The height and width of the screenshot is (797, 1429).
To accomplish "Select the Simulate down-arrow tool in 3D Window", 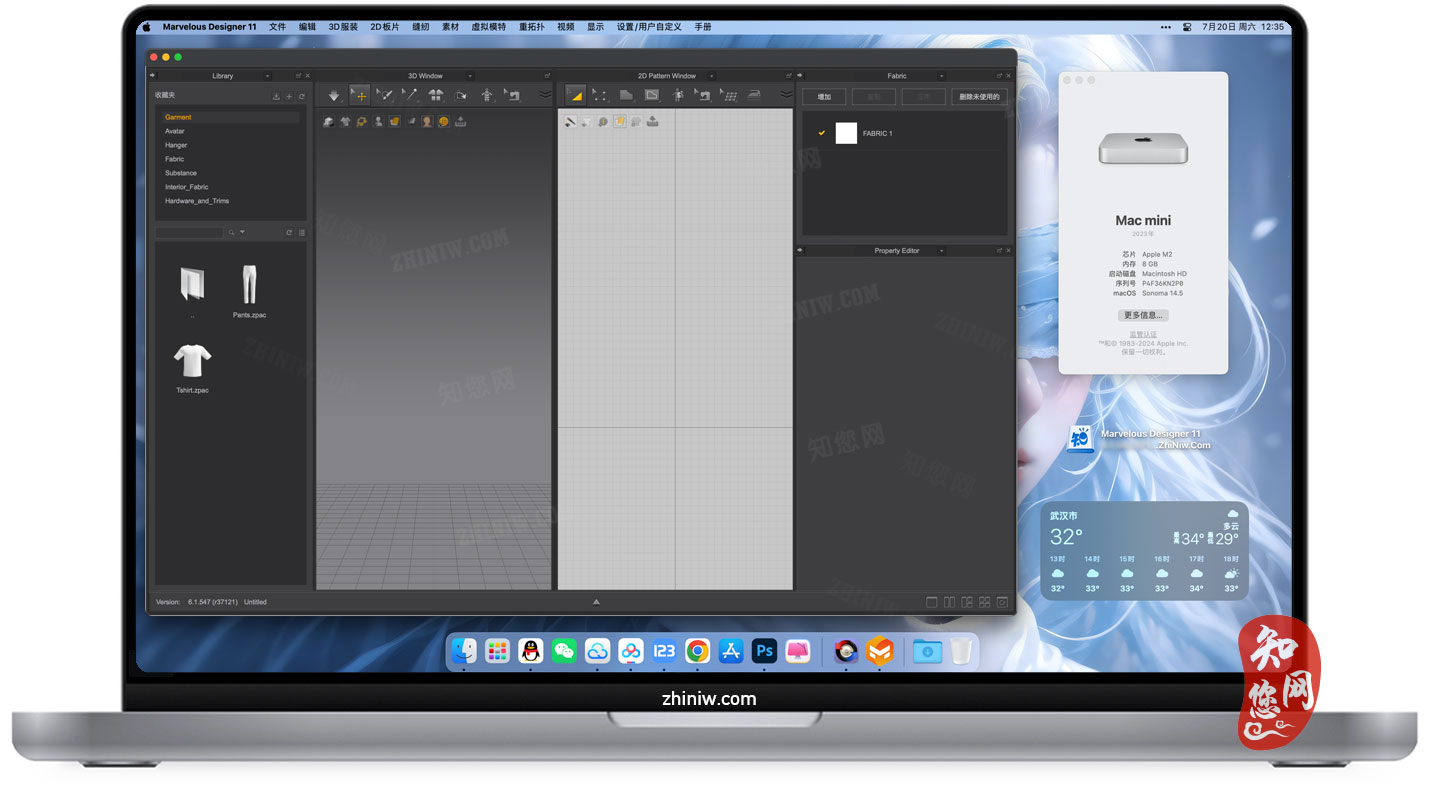I will tap(334, 95).
